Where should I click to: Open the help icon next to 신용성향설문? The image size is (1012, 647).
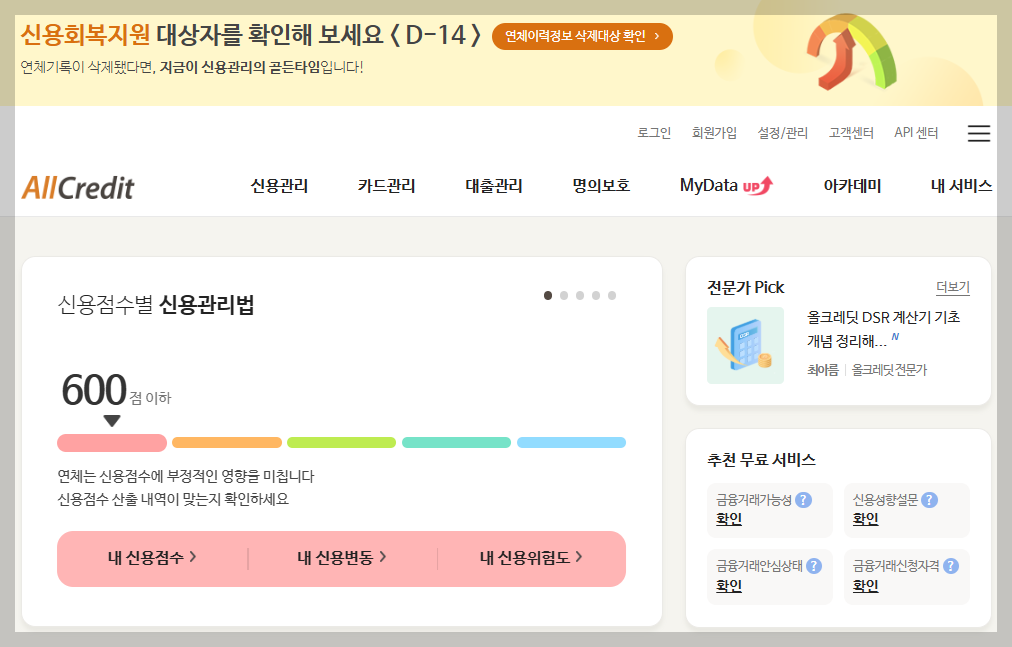click(x=929, y=499)
